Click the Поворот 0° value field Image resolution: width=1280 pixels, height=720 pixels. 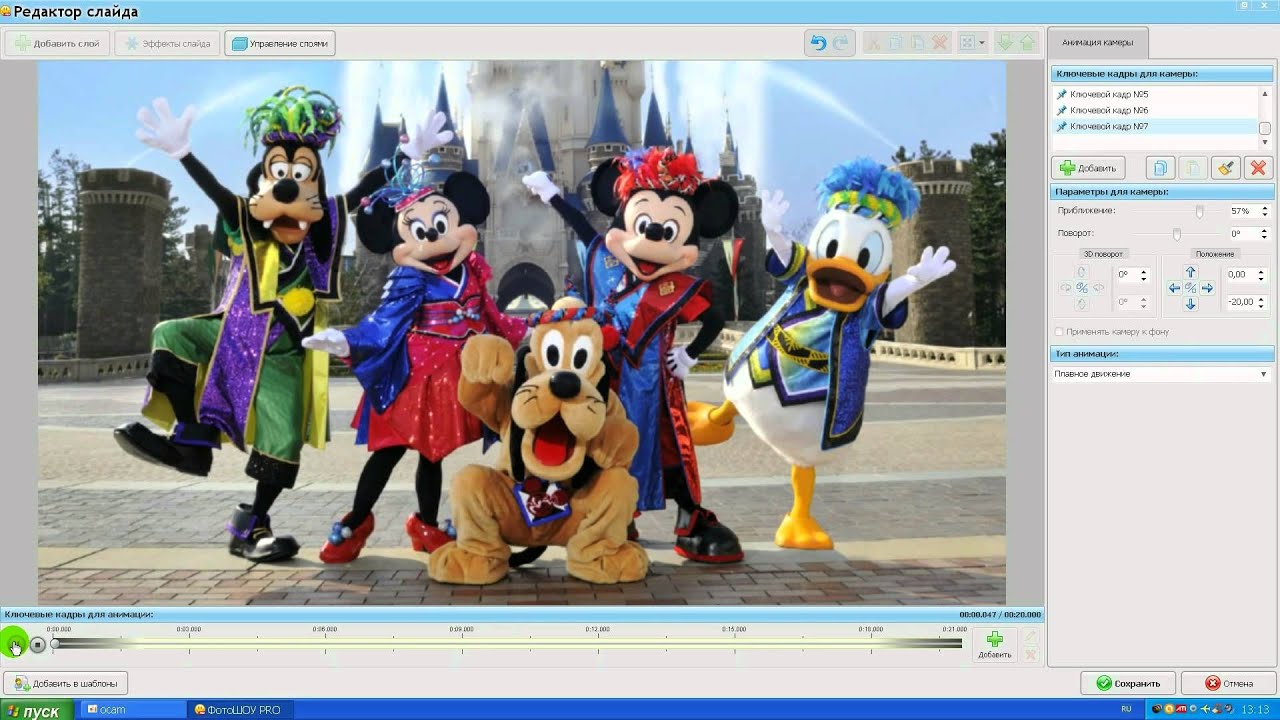point(1241,234)
